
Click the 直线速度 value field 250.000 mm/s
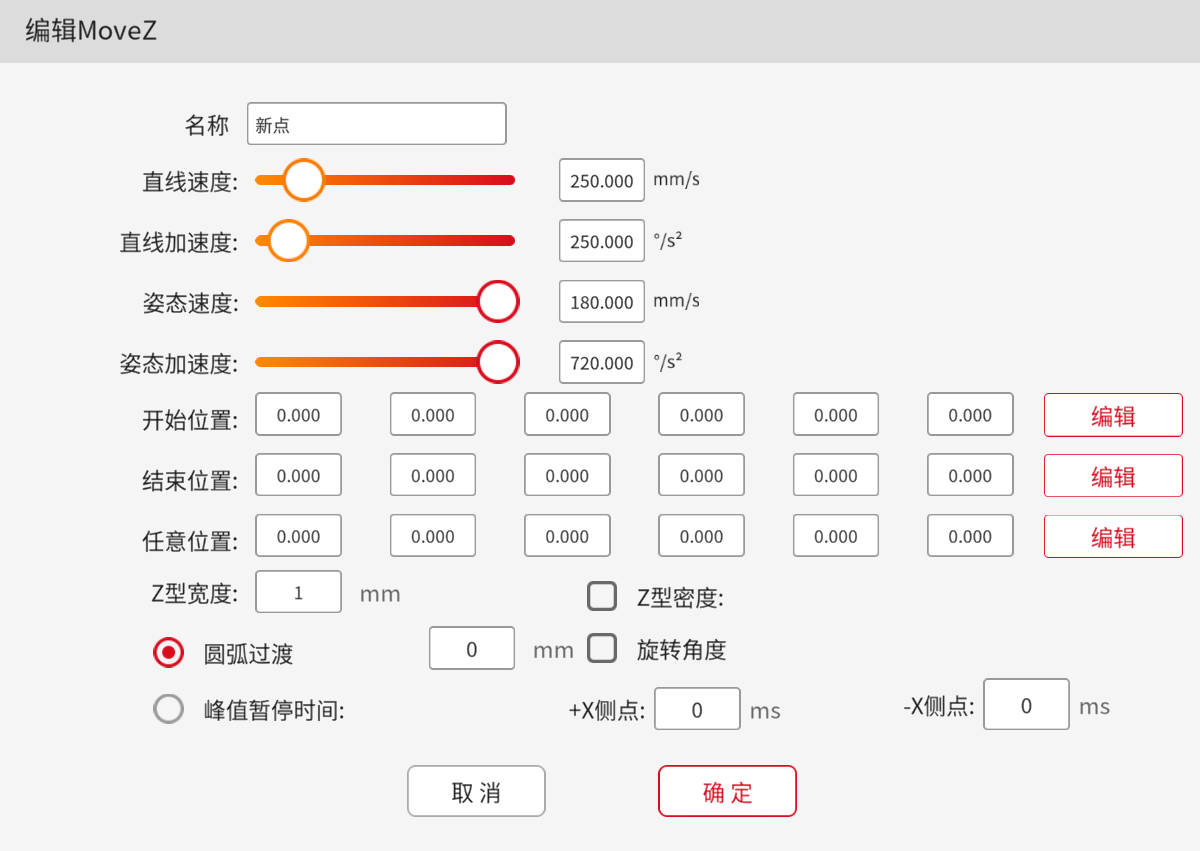click(602, 181)
